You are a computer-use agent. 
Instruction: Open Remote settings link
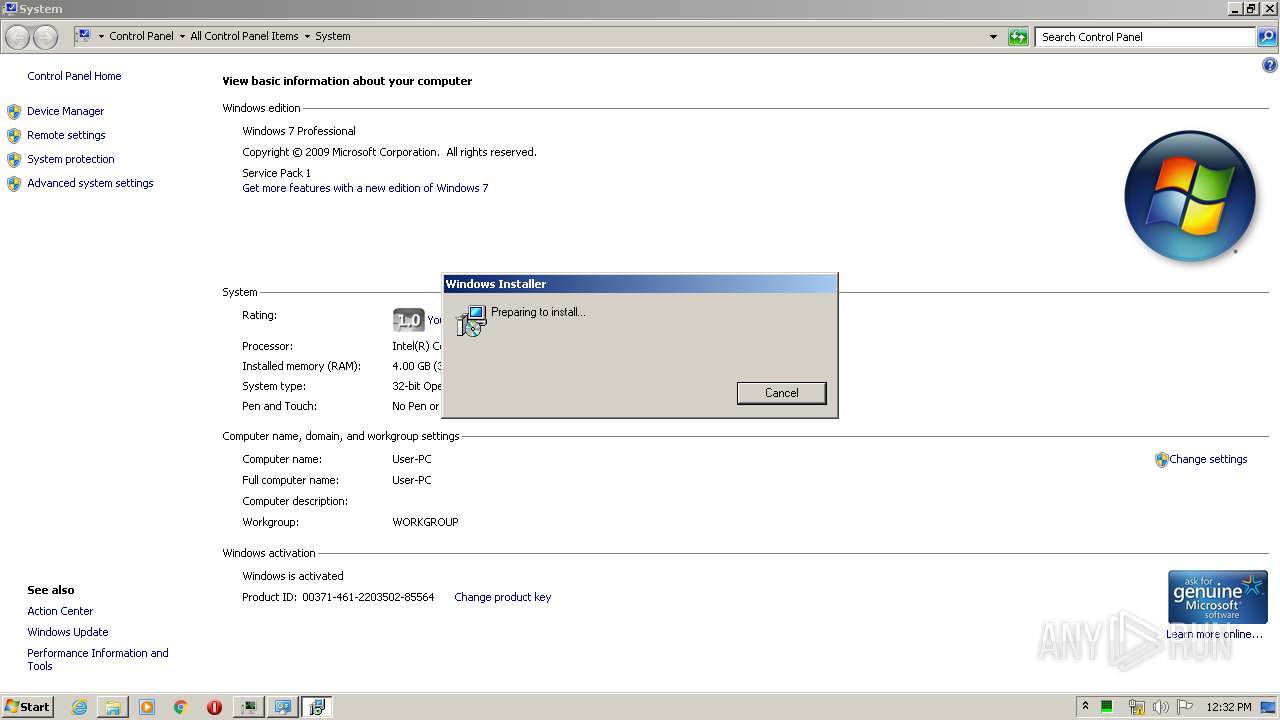[x=66, y=135]
